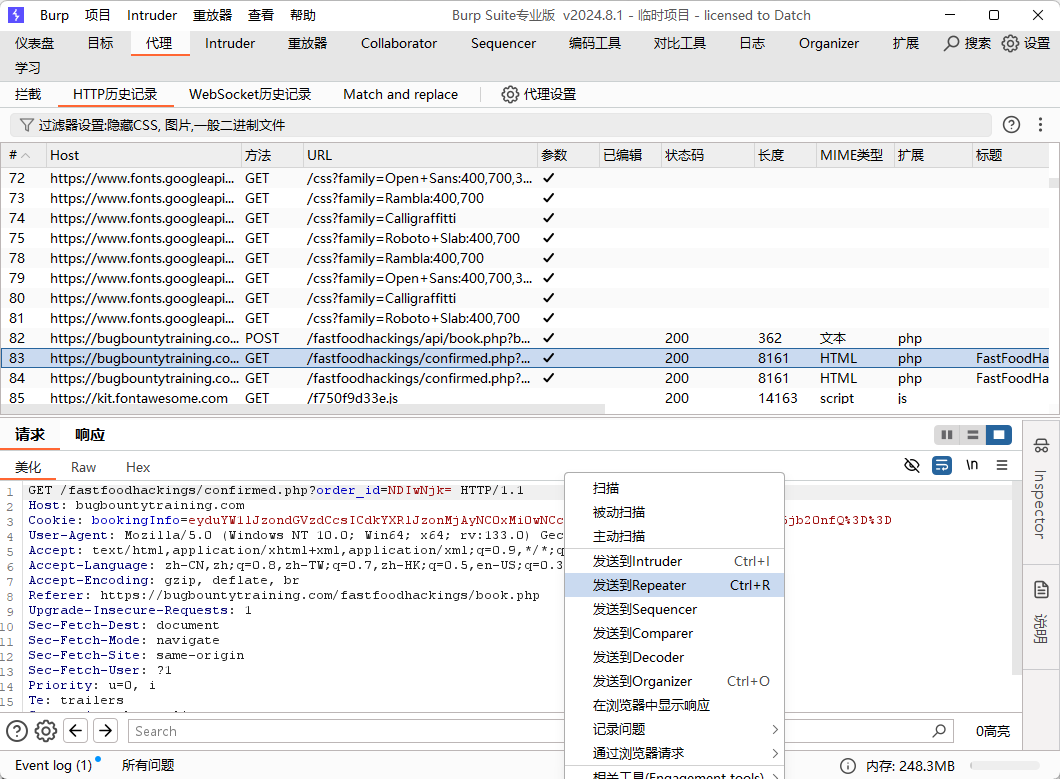Expand the 通过浏览器请求 submenu

pos(674,753)
